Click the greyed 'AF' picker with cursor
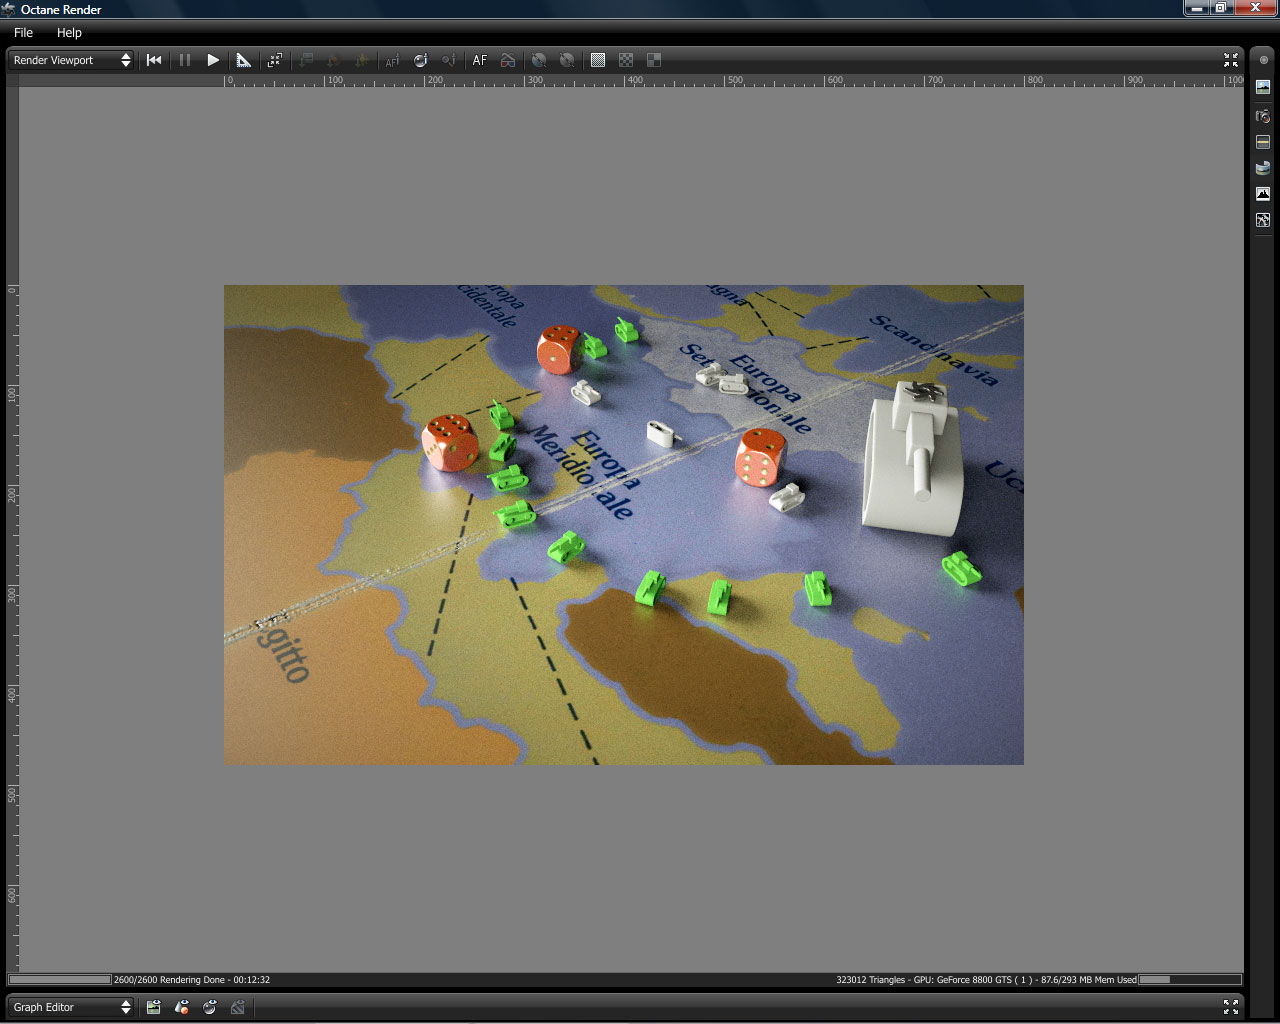1280x1024 pixels. point(392,60)
